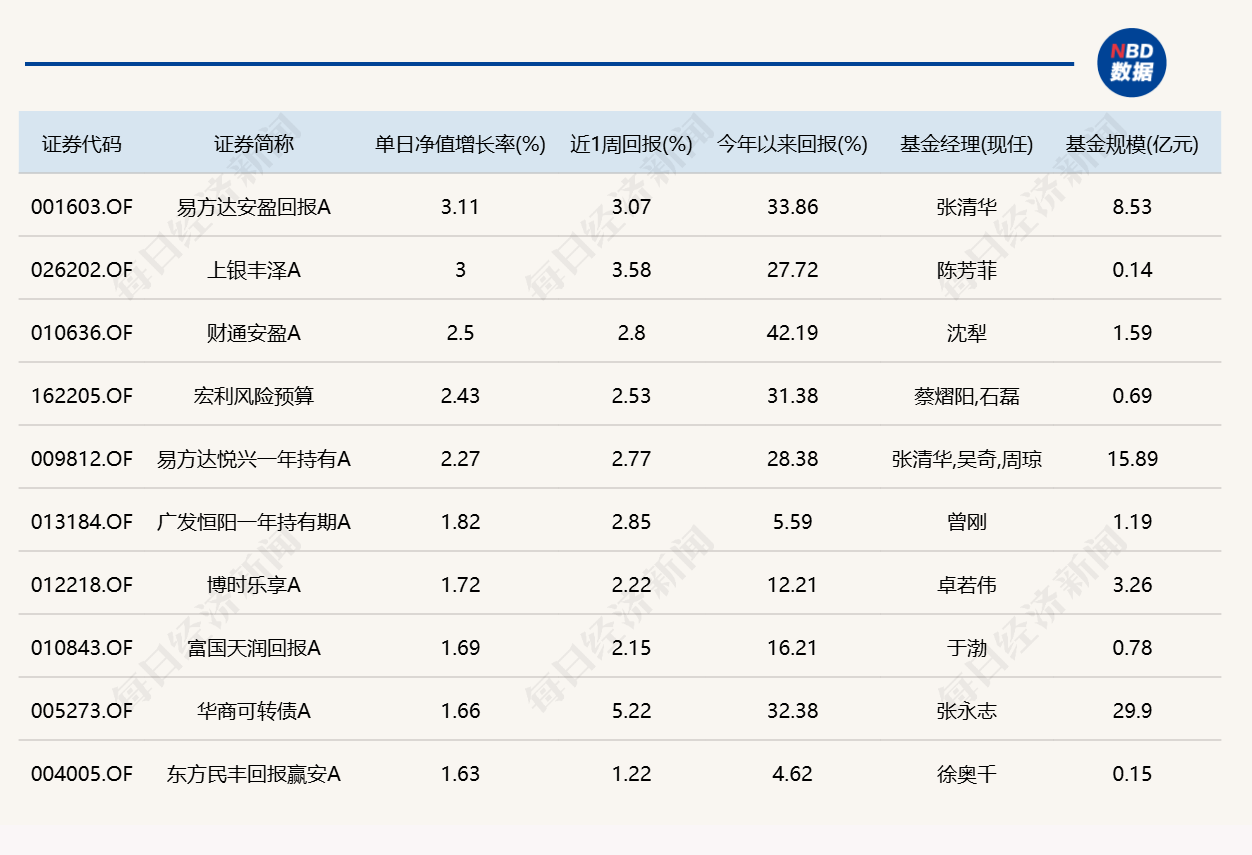Click manager name 张永志

[x=967, y=711]
